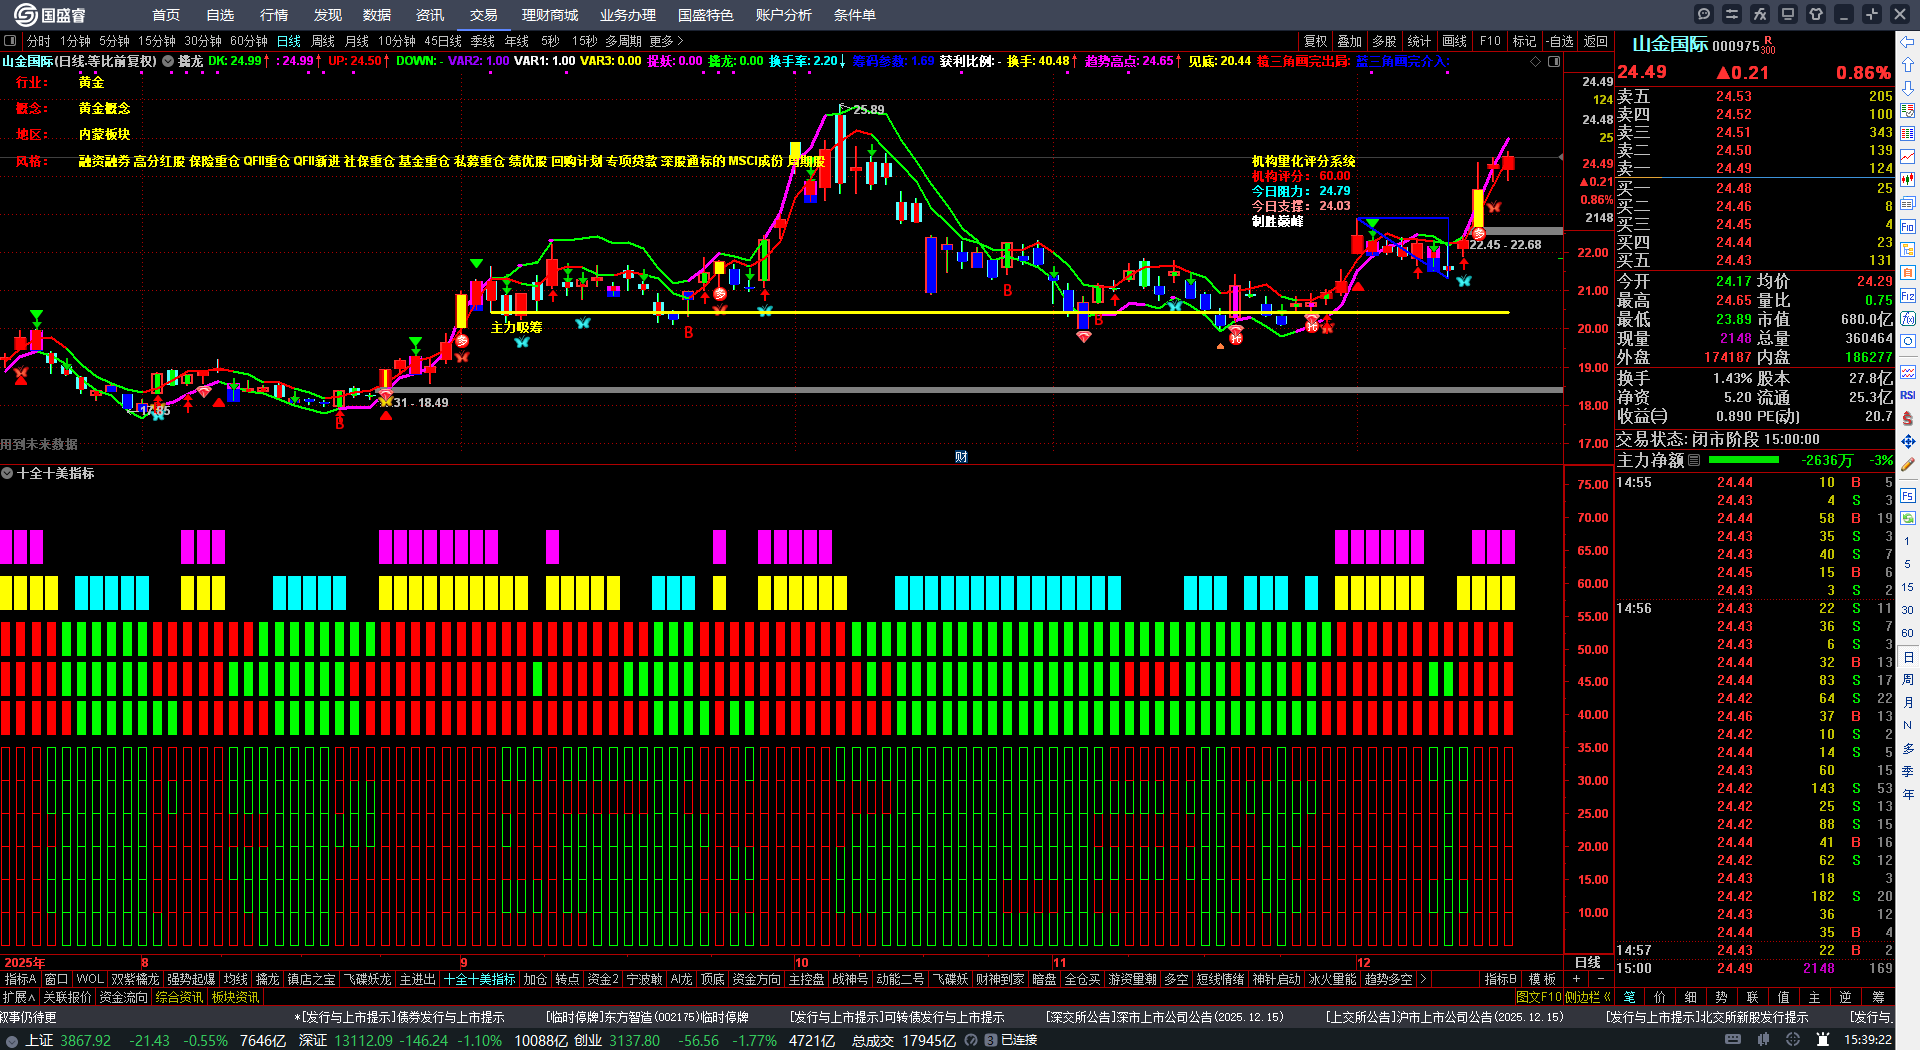1920x1050 pixels.
Task: Open the 资讯 menu
Action: tap(430, 15)
